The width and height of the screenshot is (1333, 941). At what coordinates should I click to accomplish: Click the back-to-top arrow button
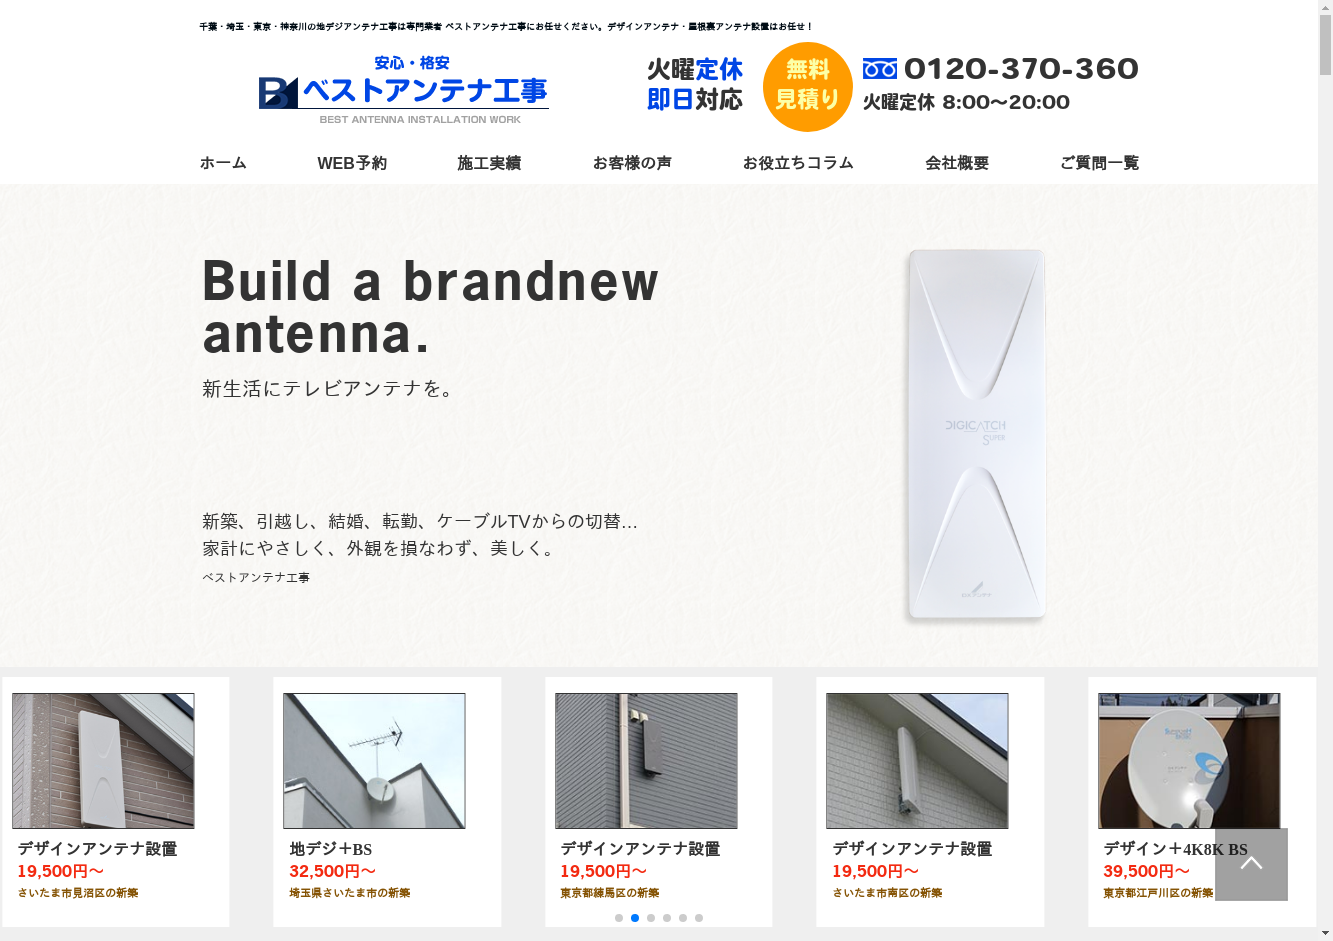tap(1251, 864)
